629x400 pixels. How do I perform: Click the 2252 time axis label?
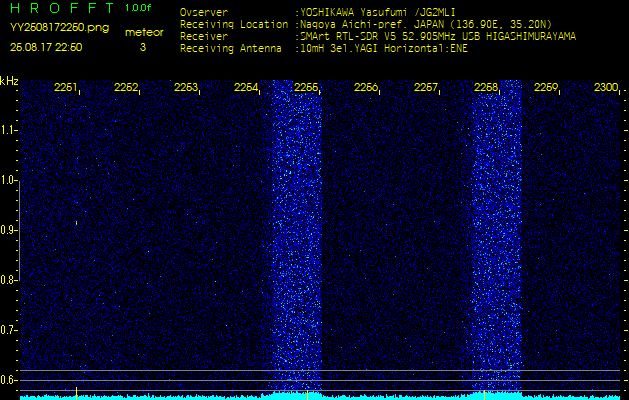pyautogui.click(x=126, y=87)
